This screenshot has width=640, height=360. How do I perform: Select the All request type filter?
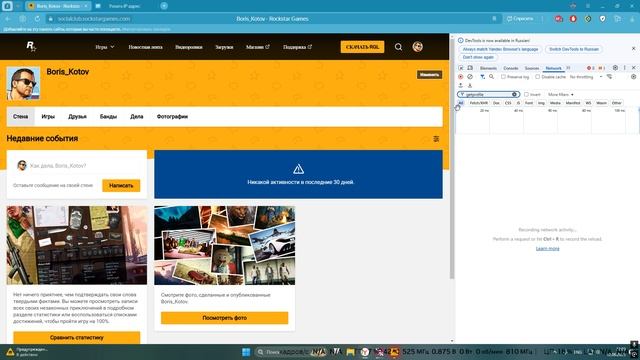[x=461, y=103]
